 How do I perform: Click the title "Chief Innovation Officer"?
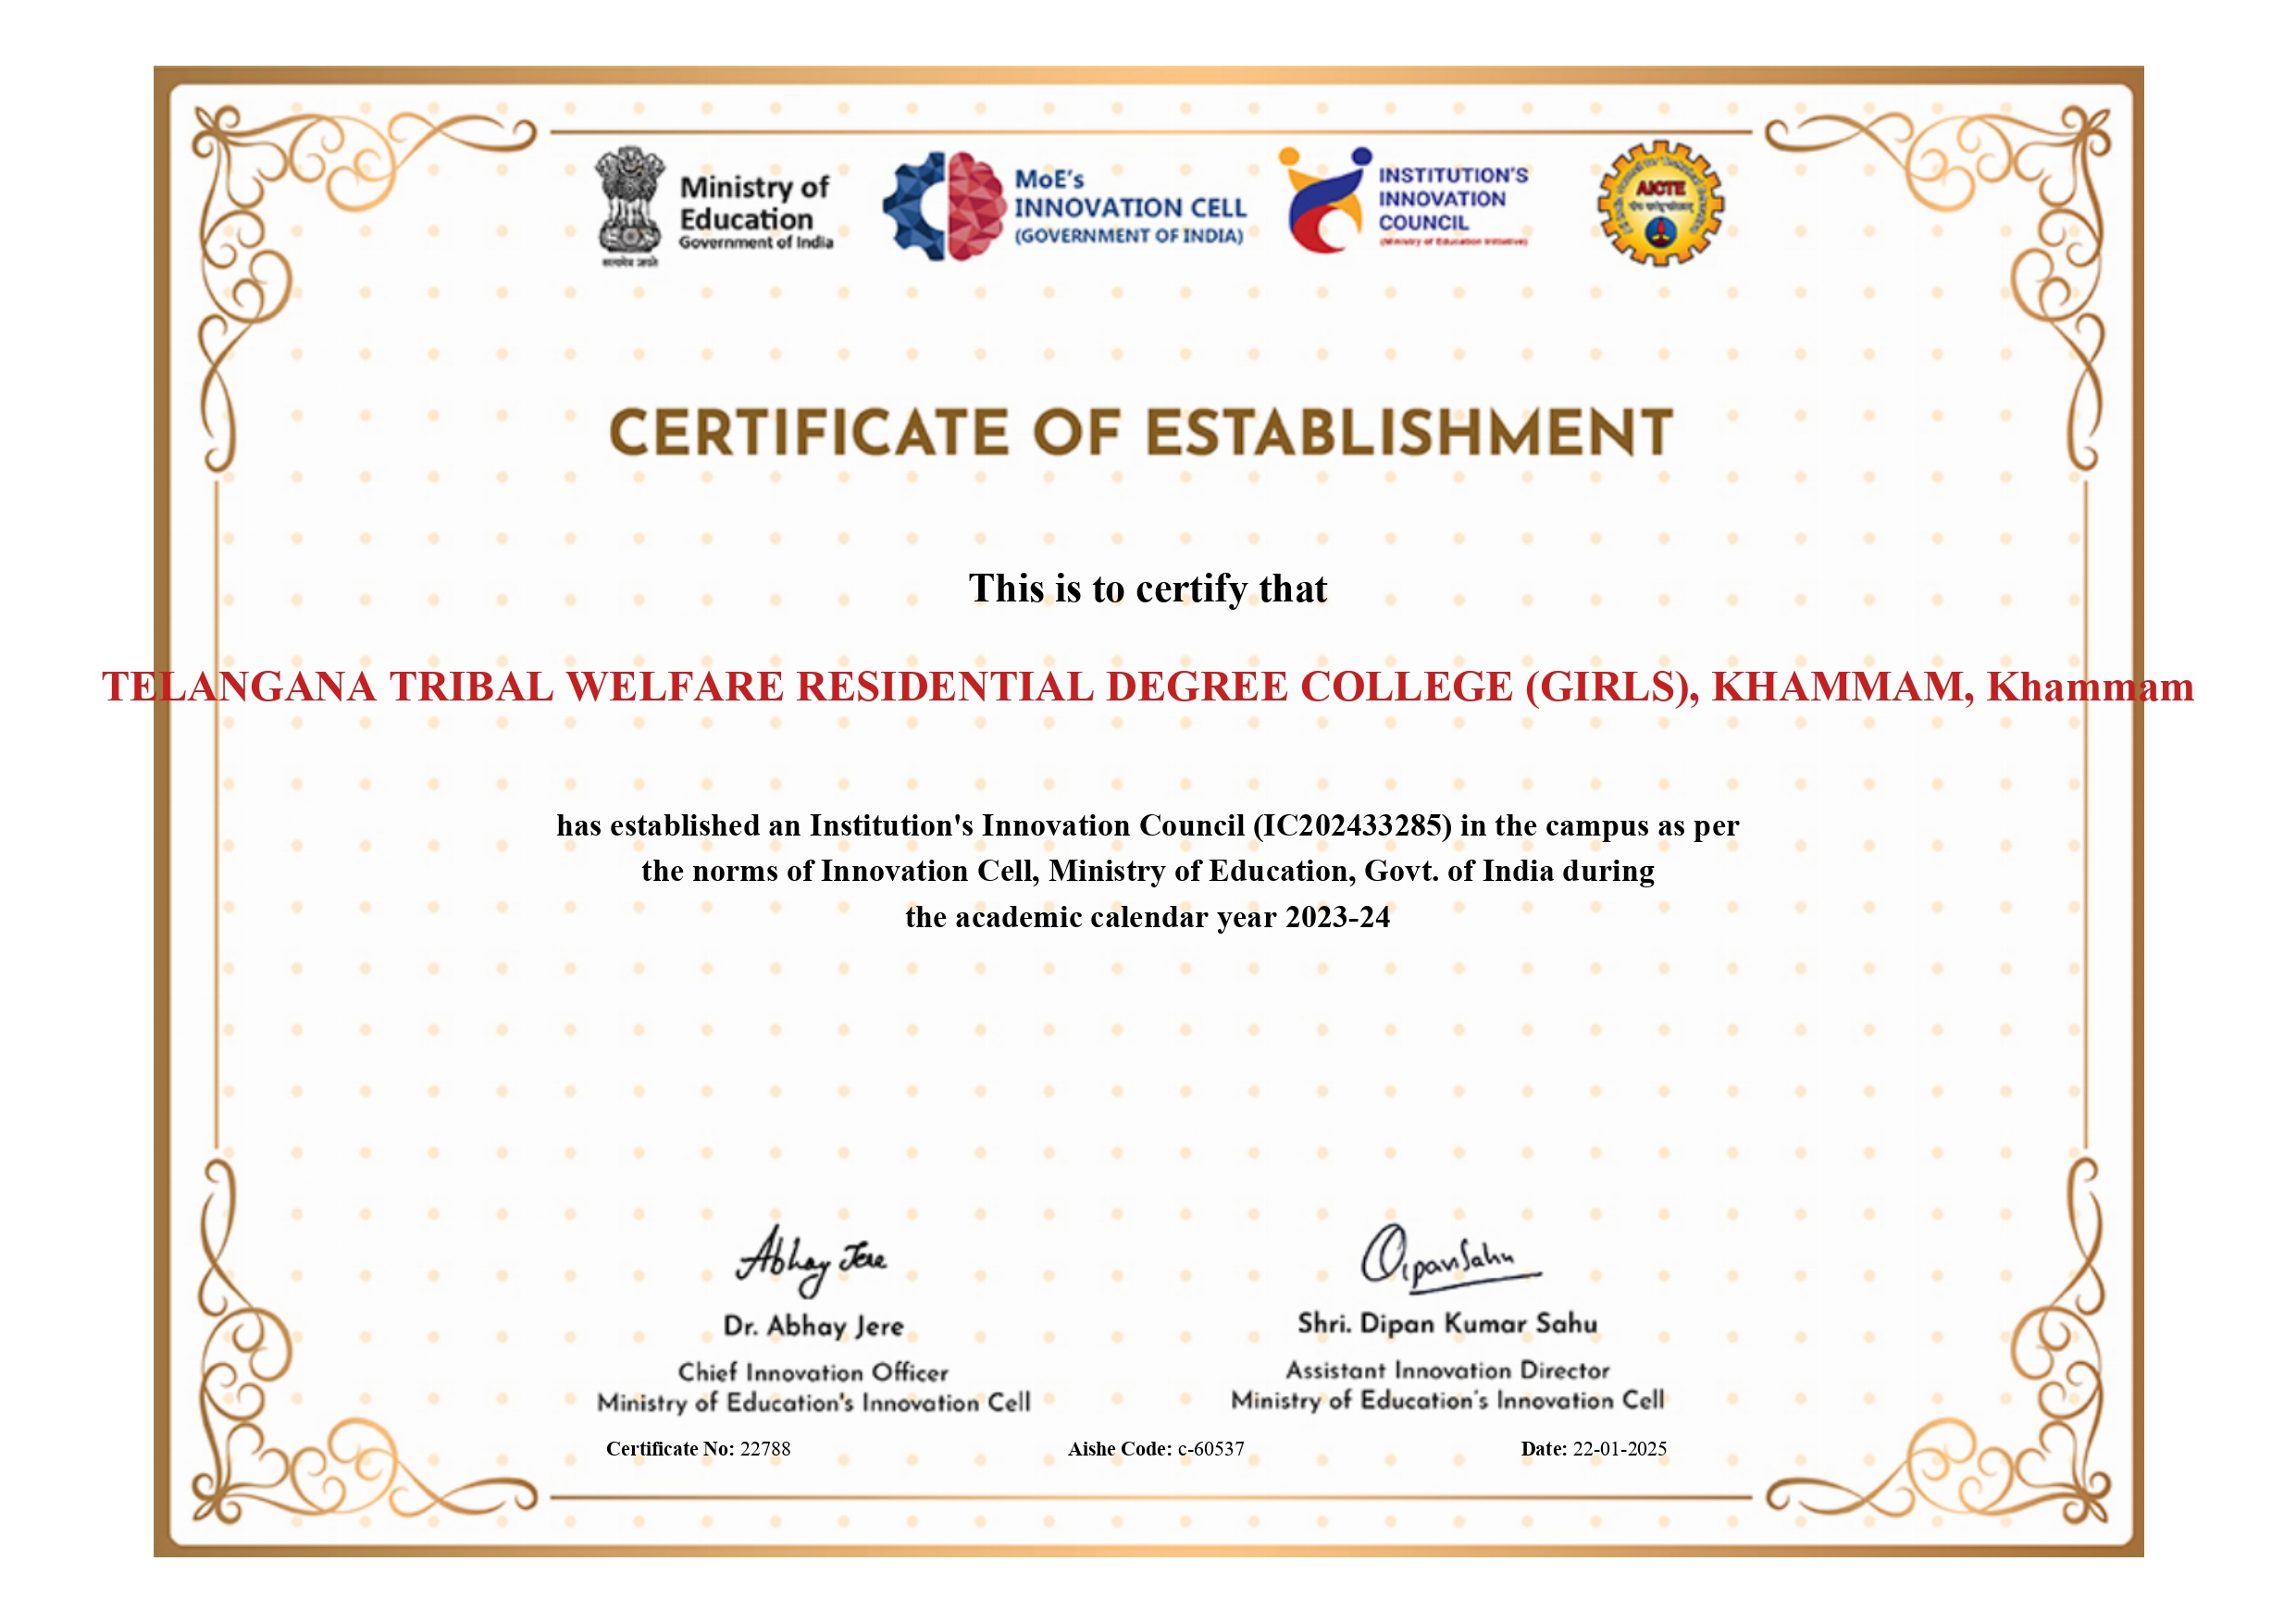[813, 1373]
